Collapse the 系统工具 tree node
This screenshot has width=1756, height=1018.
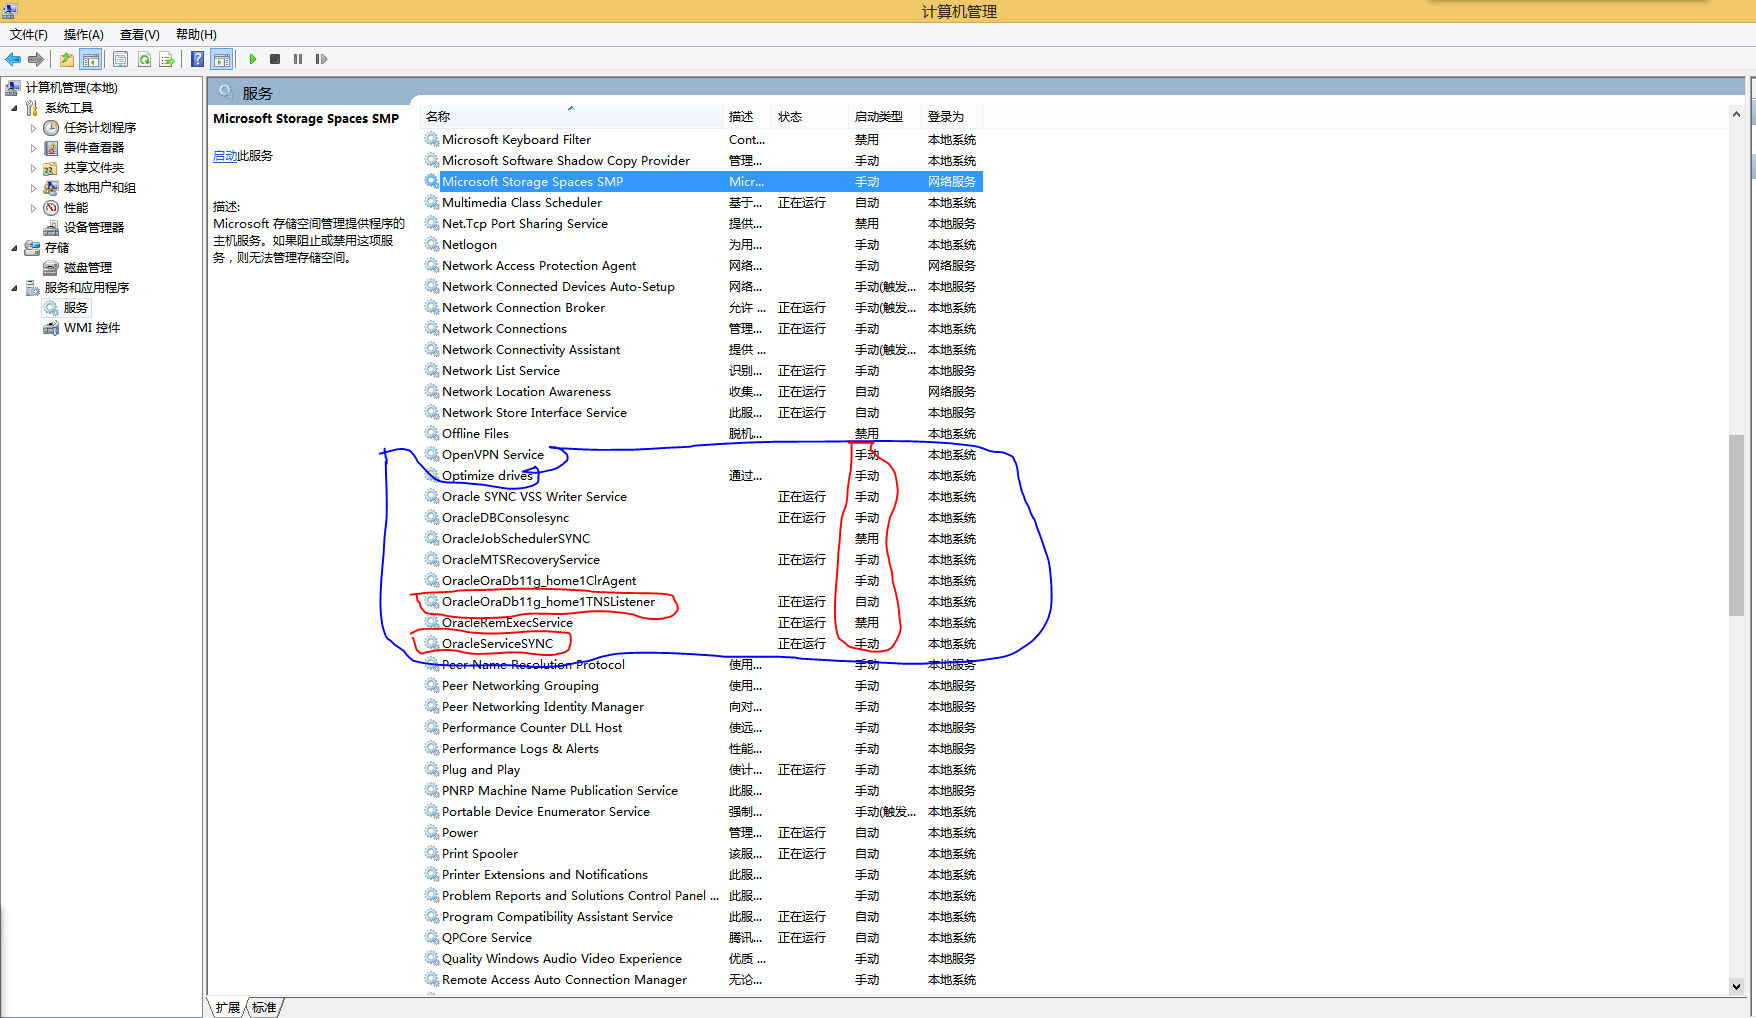(x=14, y=108)
